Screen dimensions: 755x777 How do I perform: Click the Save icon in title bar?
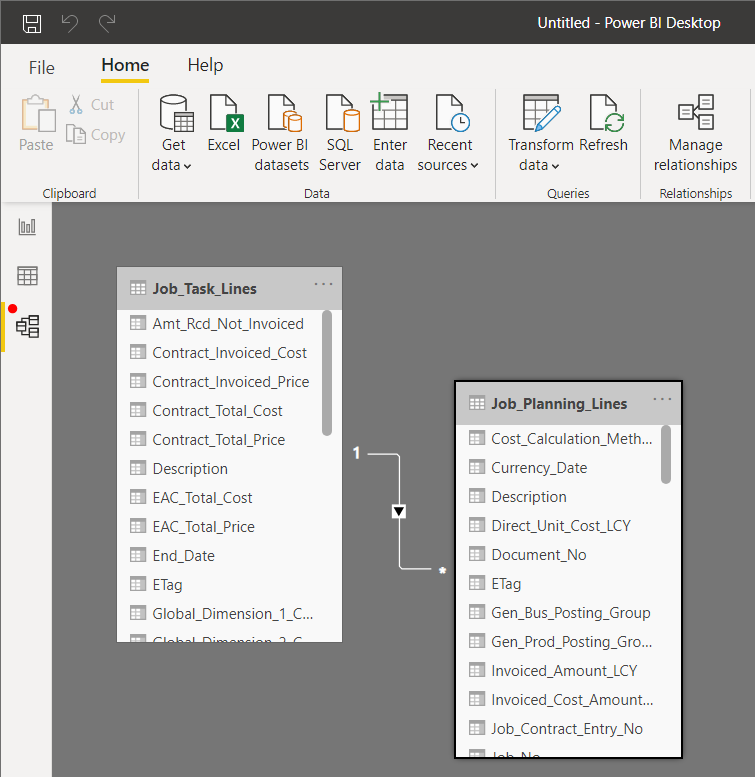point(32,22)
